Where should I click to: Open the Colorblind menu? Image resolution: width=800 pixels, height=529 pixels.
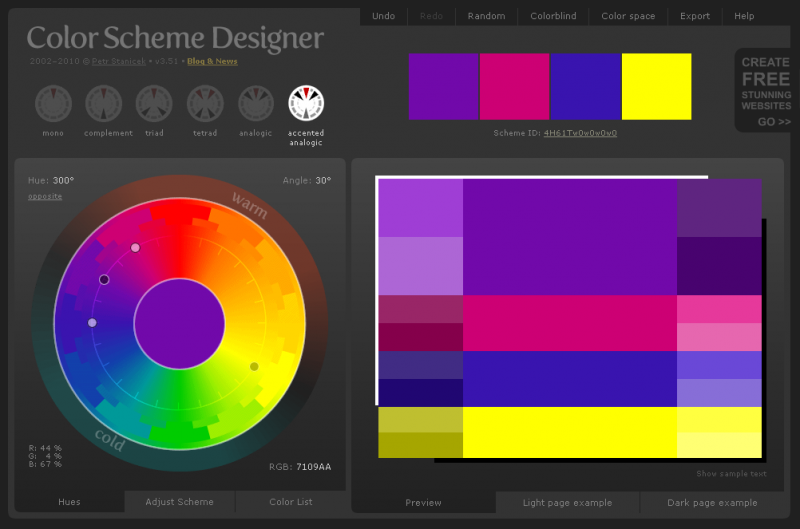pos(553,16)
